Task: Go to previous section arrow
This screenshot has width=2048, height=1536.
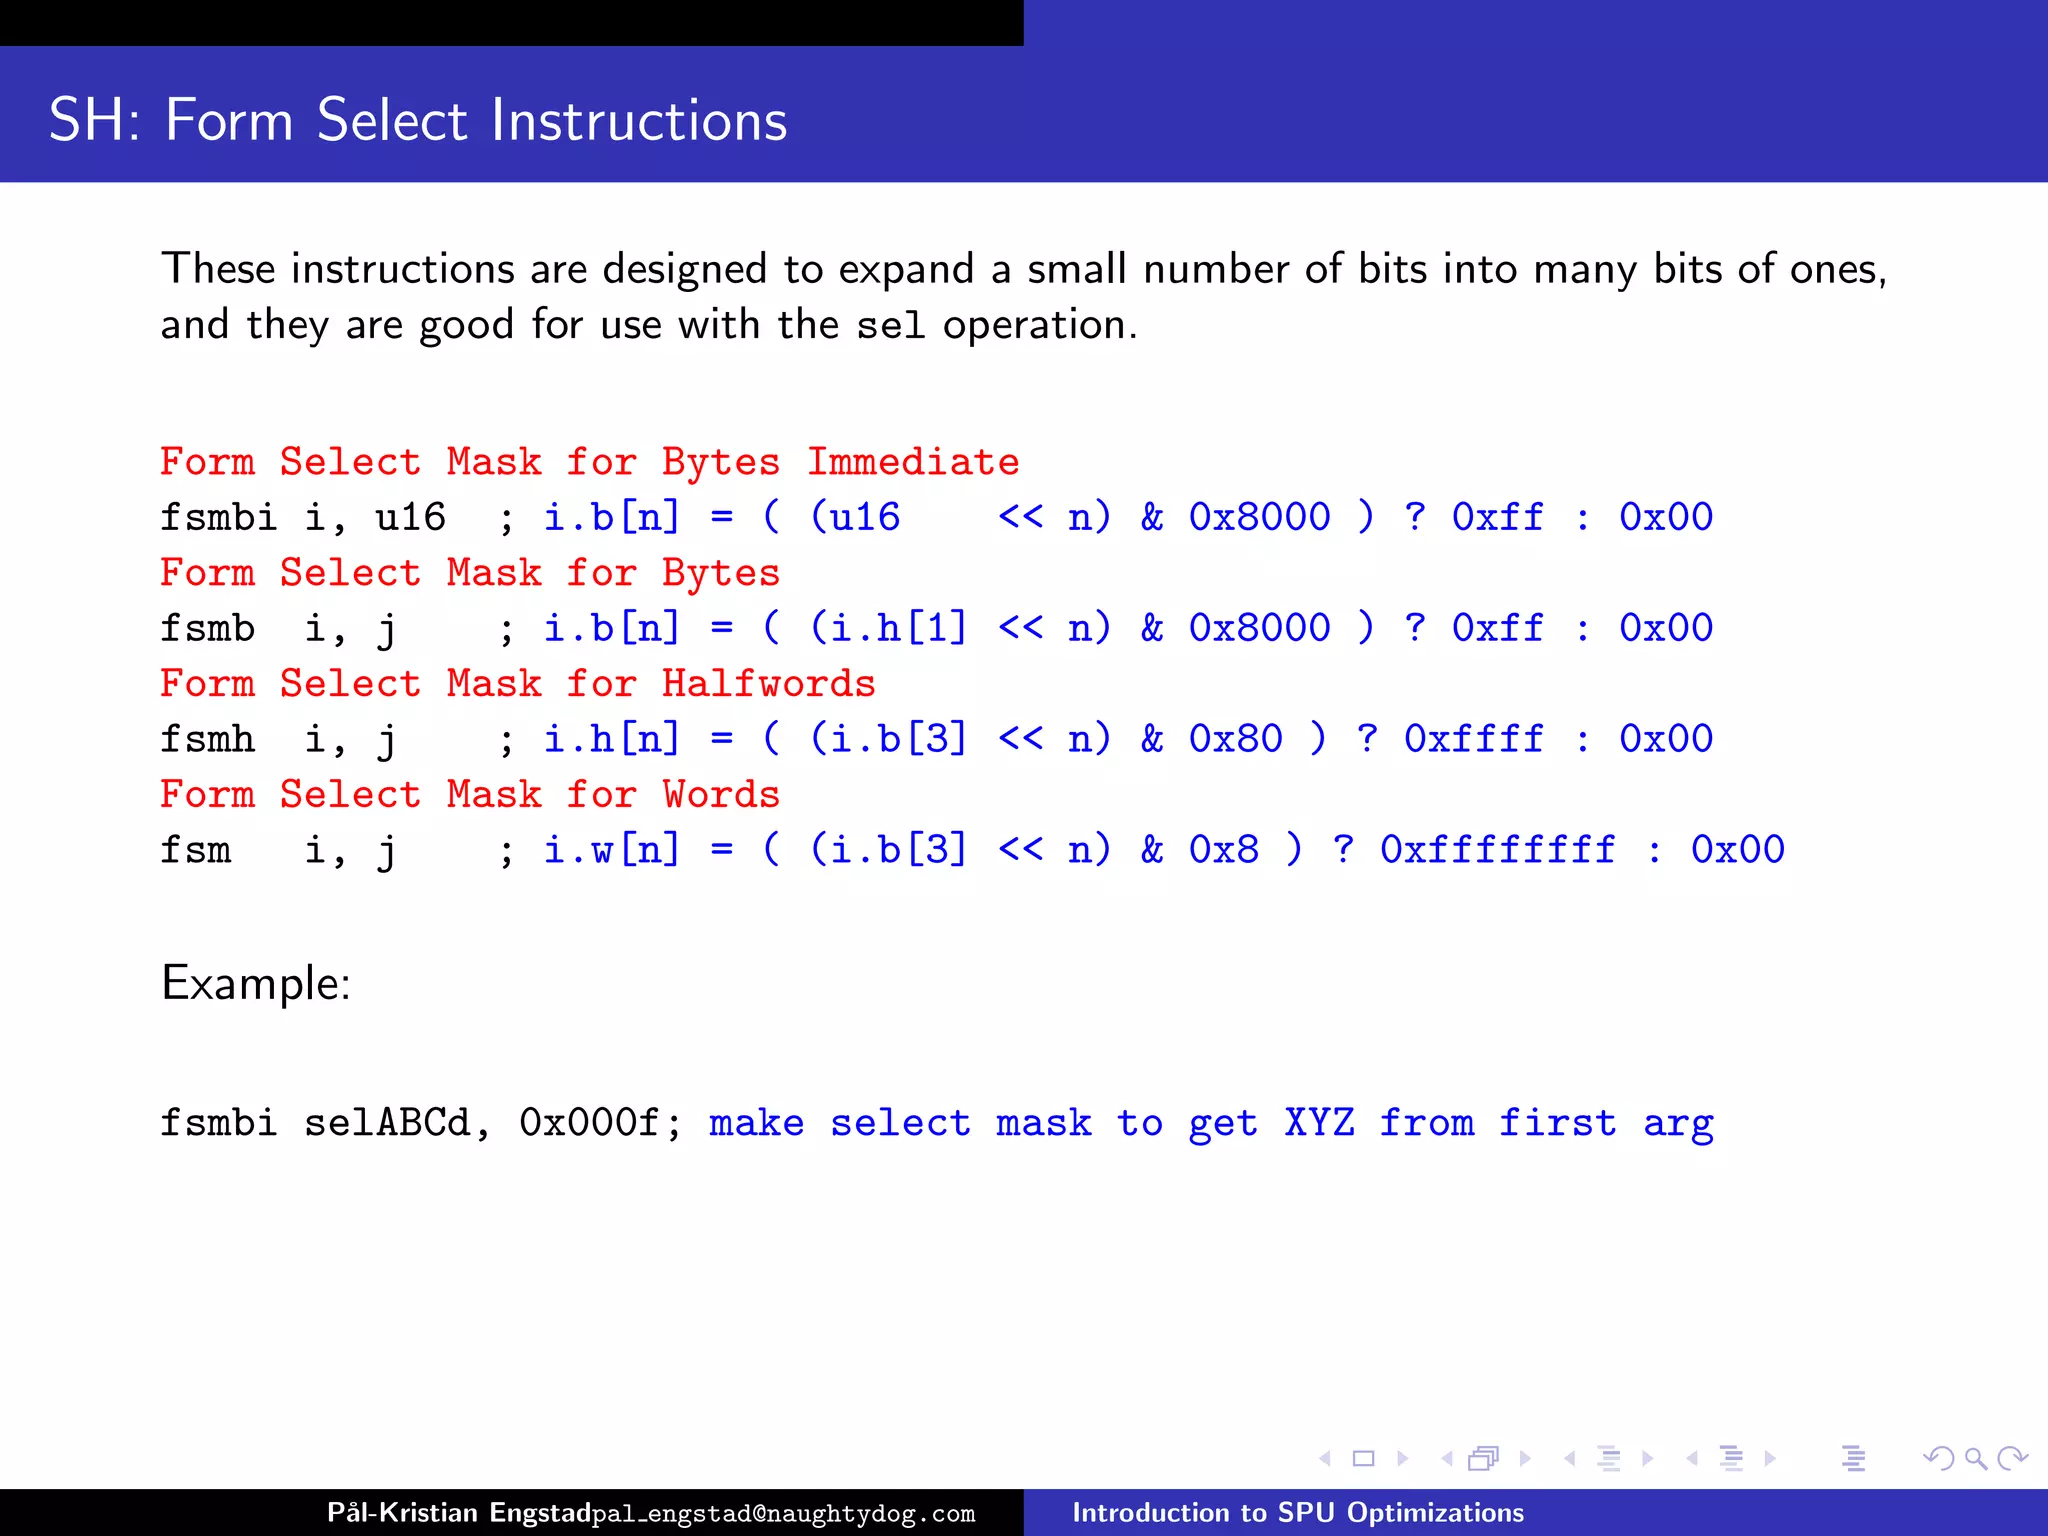Action: click(1692, 1459)
